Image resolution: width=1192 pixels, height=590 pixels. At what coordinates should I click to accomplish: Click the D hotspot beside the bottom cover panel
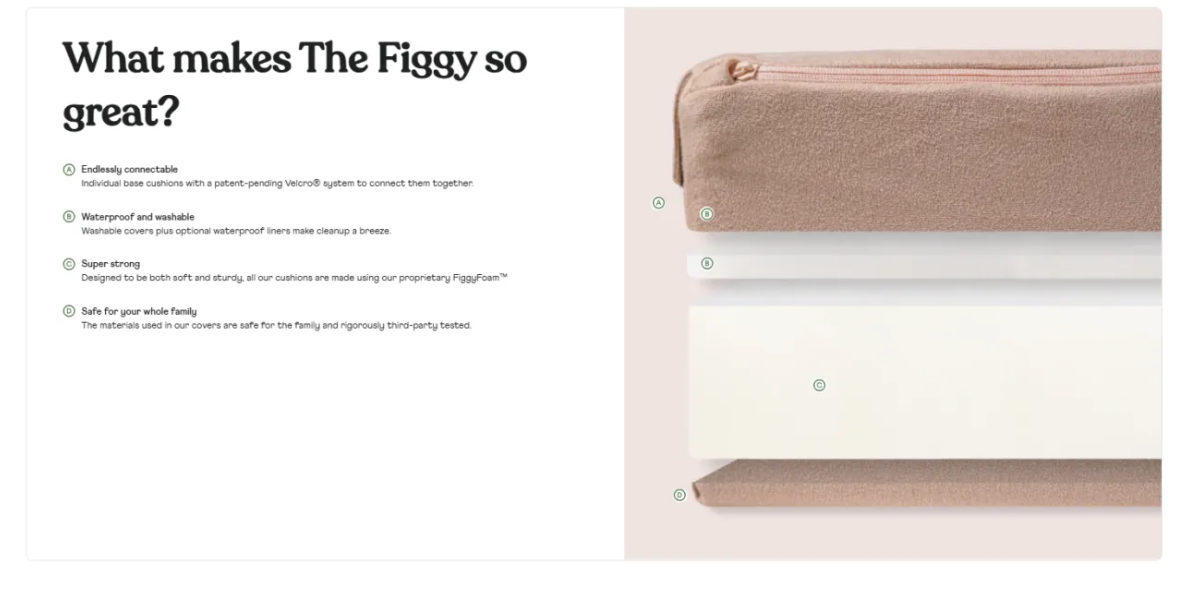click(680, 495)
